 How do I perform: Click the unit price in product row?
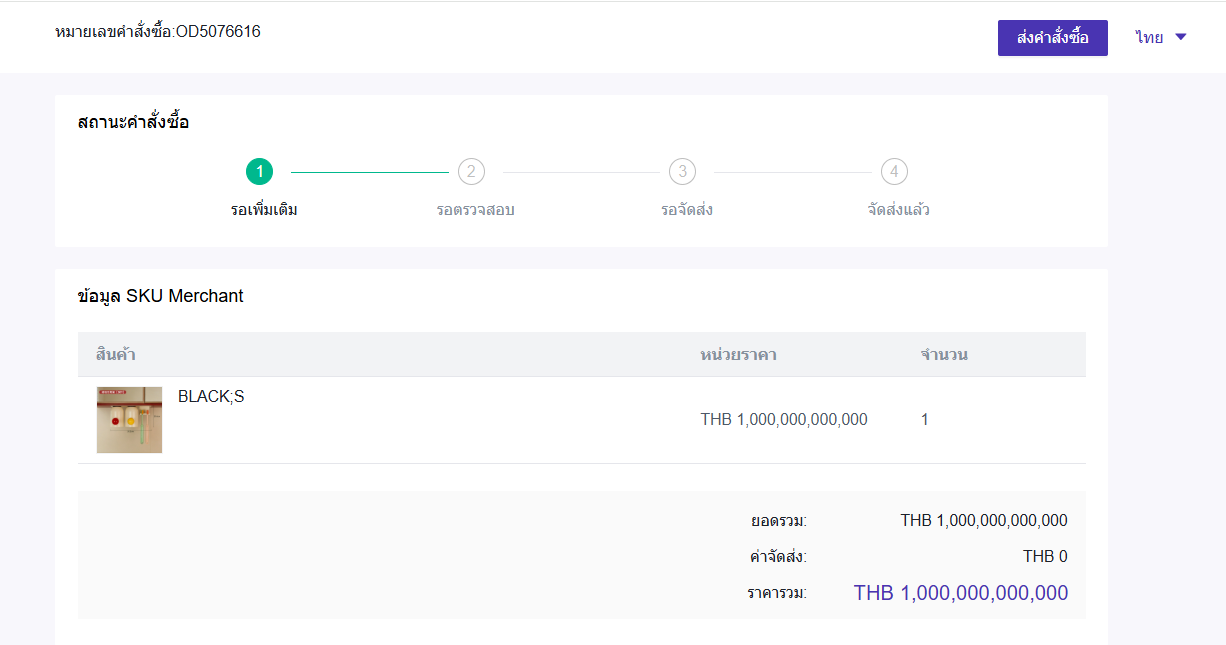(783, 420)
